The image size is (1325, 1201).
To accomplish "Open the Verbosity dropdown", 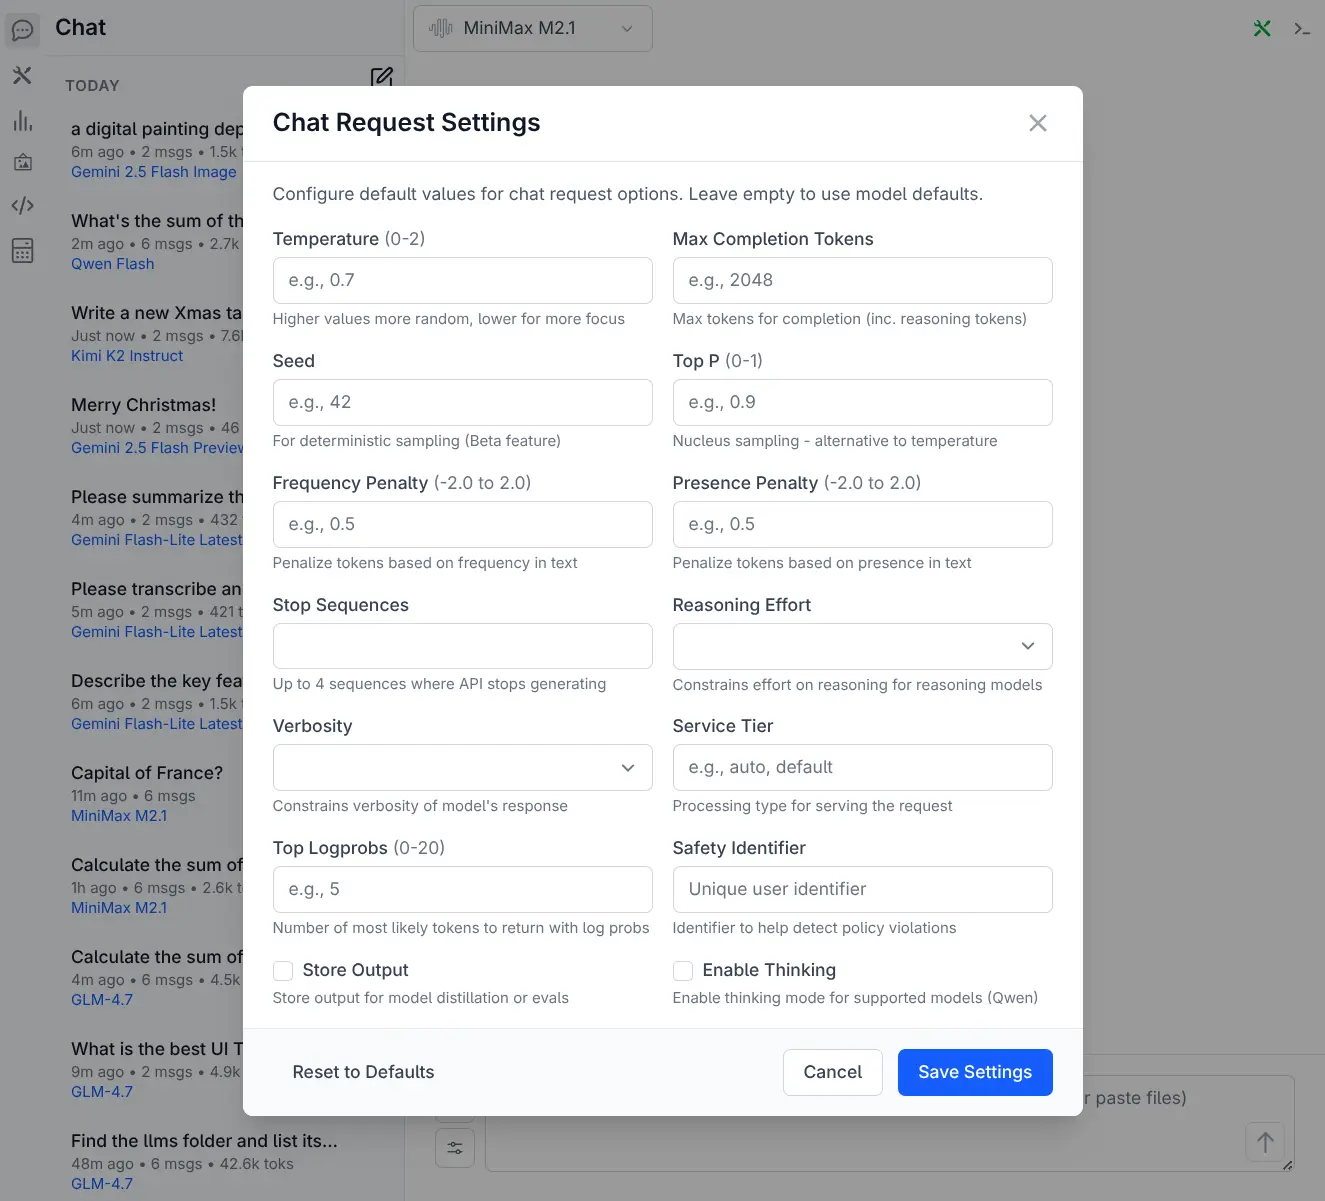I will pos(462,768).
